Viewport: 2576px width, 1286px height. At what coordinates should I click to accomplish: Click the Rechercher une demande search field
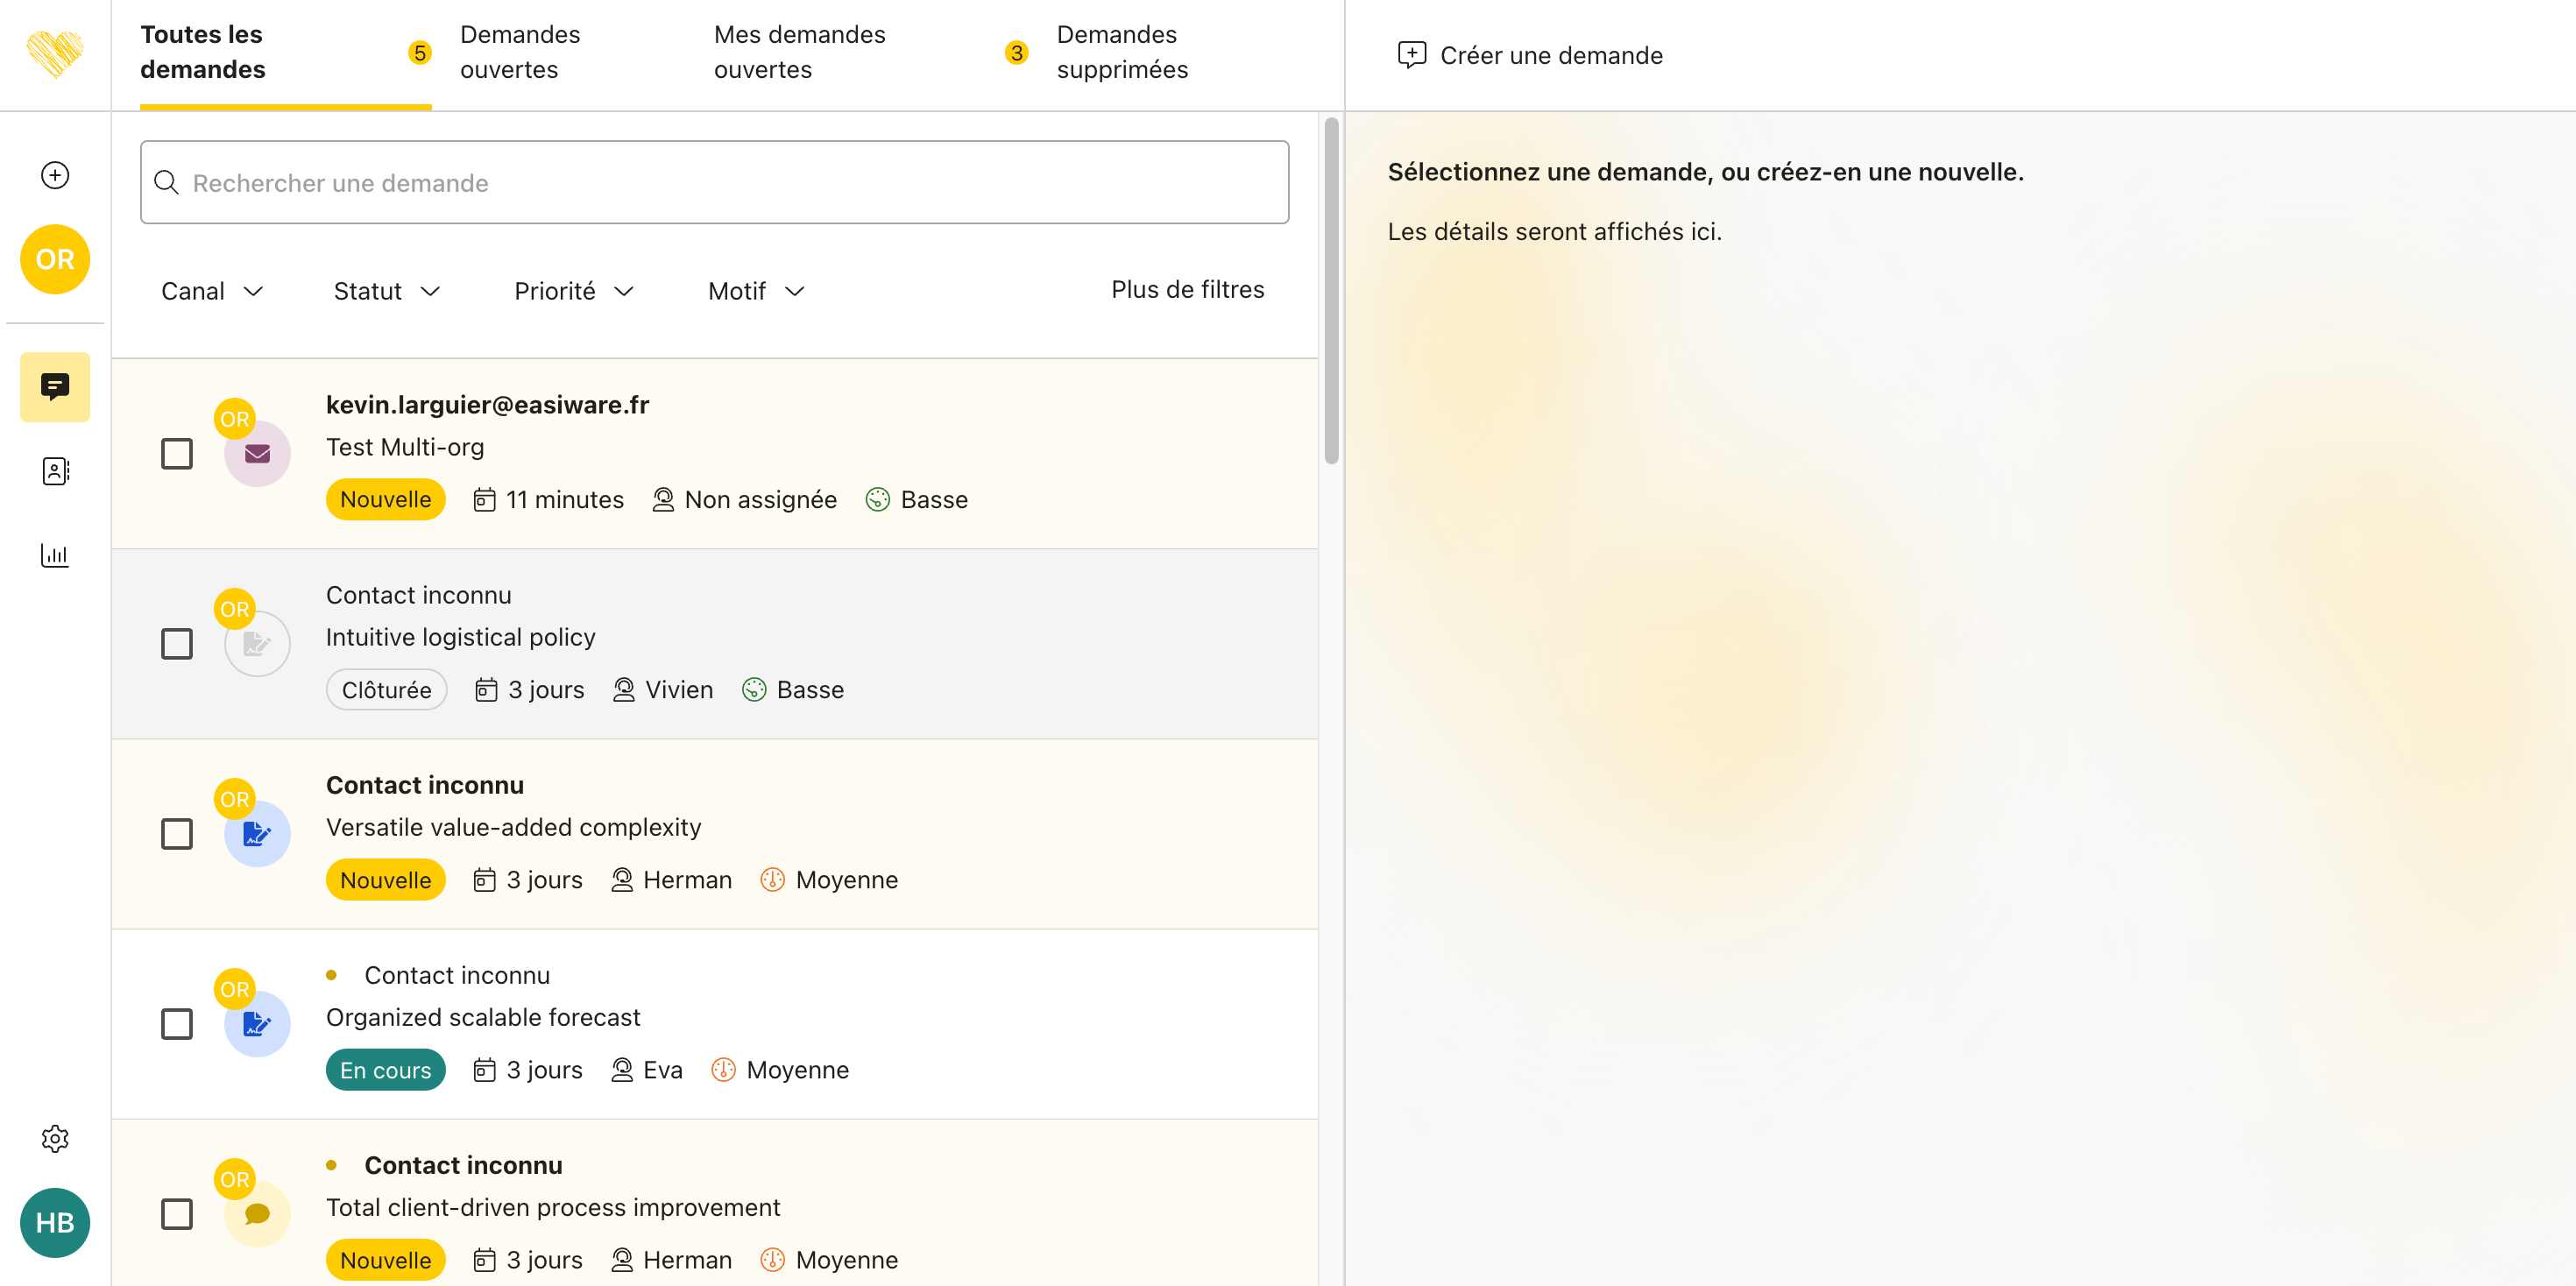tap(714, 182)
